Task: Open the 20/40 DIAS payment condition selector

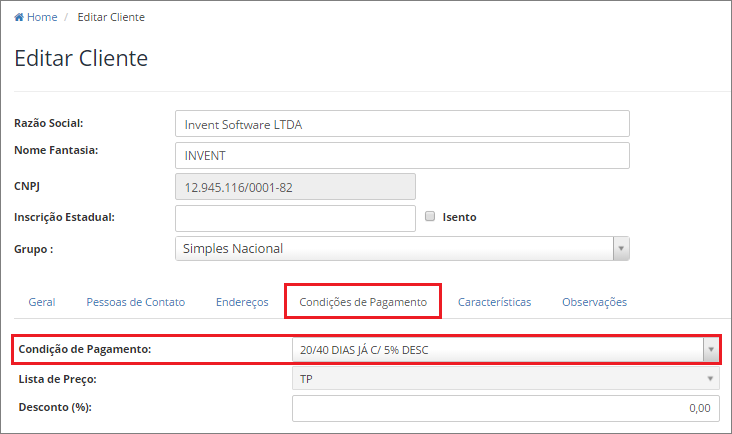Action: point(506,350)
